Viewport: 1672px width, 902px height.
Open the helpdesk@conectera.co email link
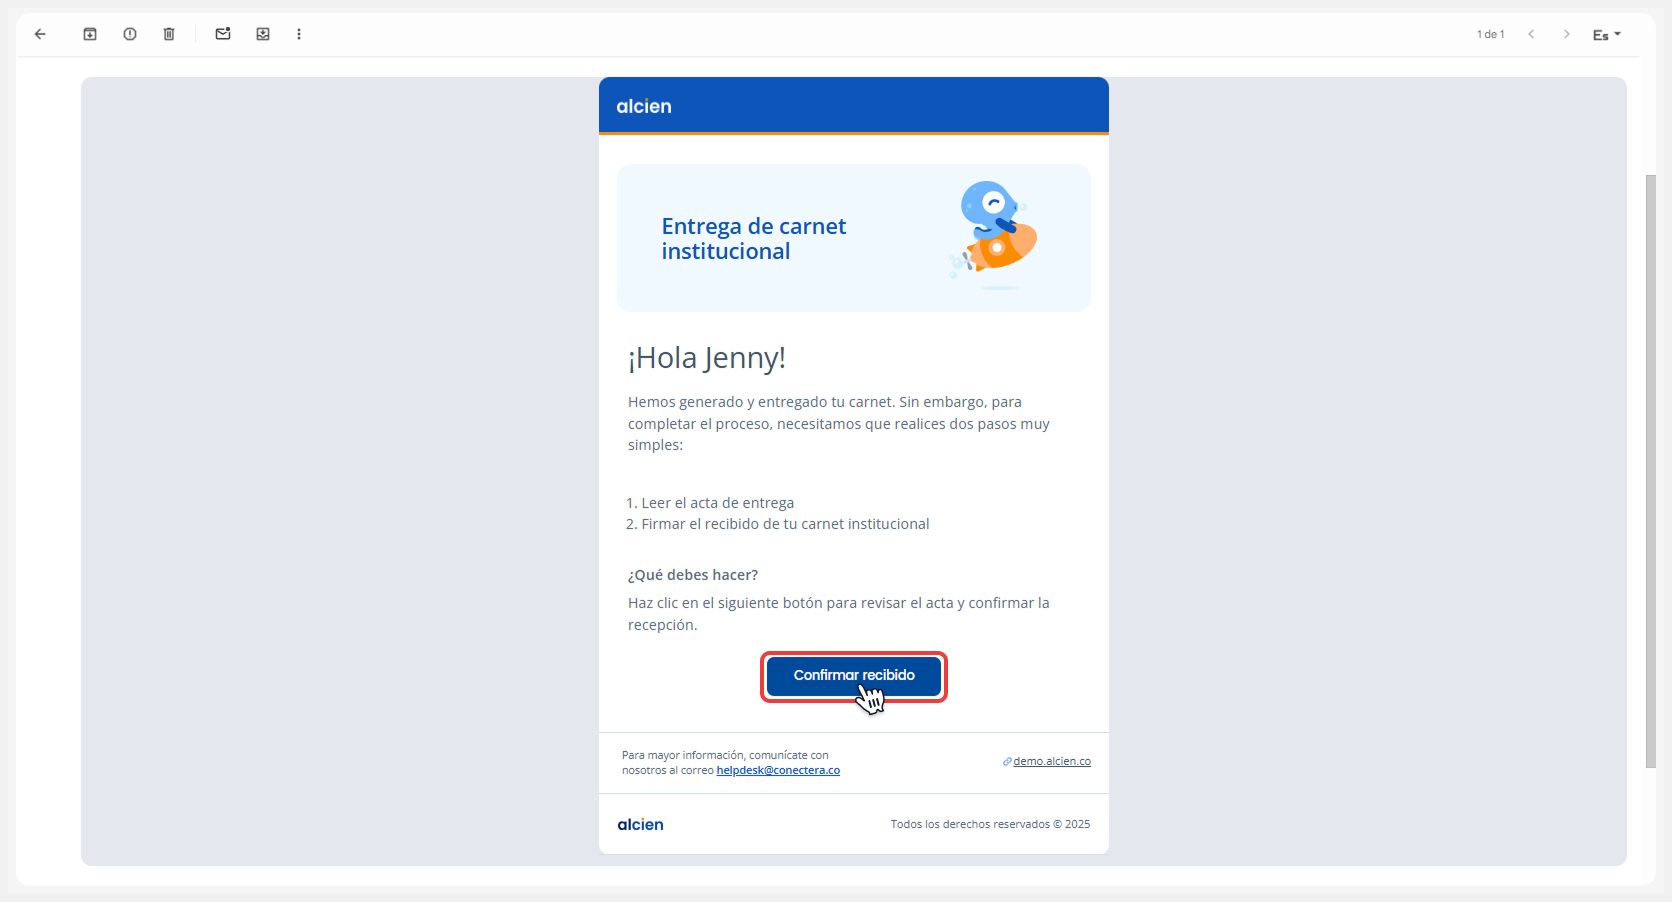[778, 770]
